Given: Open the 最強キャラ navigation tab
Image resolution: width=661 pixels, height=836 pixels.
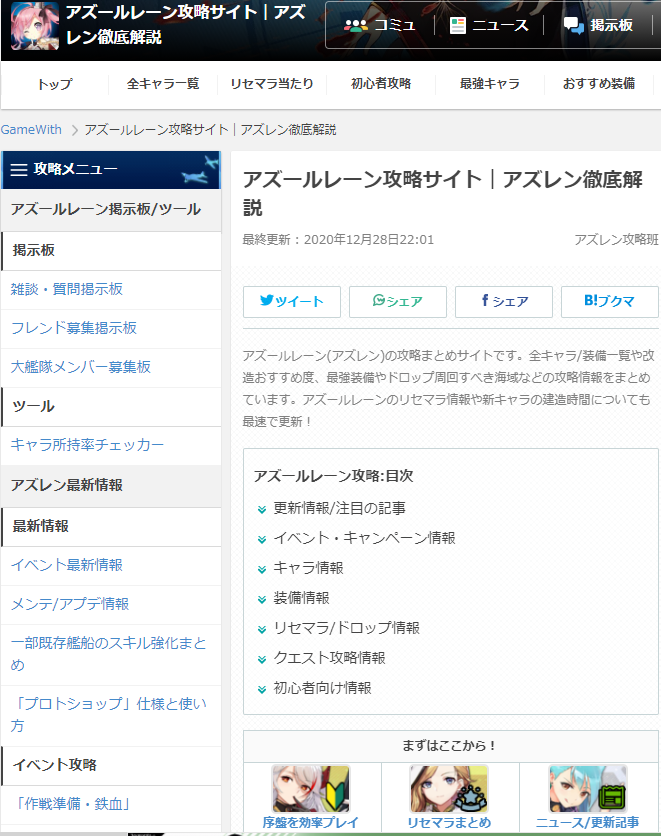Looking at the screenshot, I should click(489, 84).
